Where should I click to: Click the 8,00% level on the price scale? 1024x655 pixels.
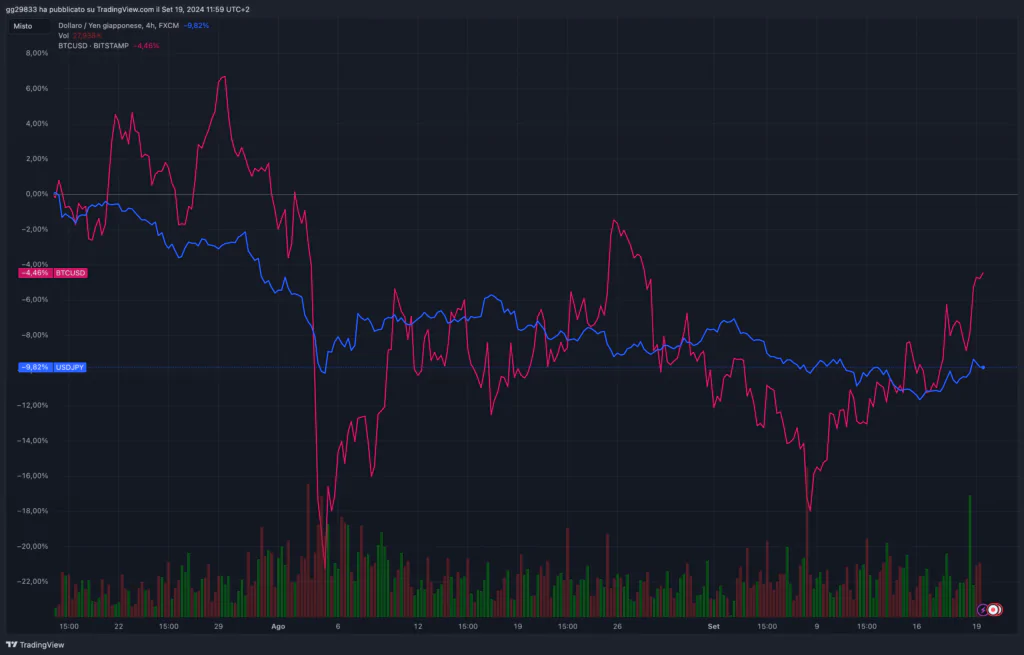tap(35, 53)
